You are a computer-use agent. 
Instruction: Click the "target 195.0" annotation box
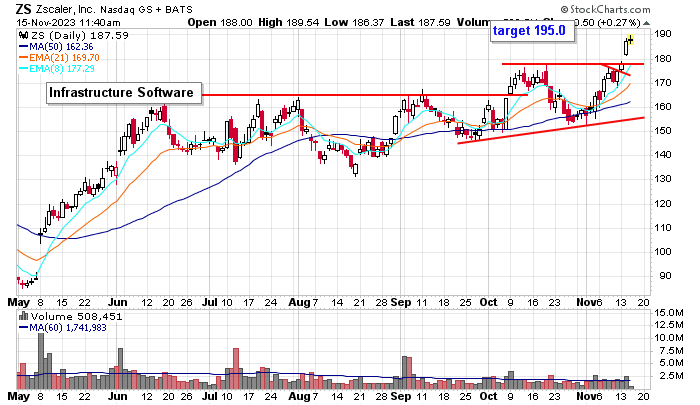click(532, 31)
